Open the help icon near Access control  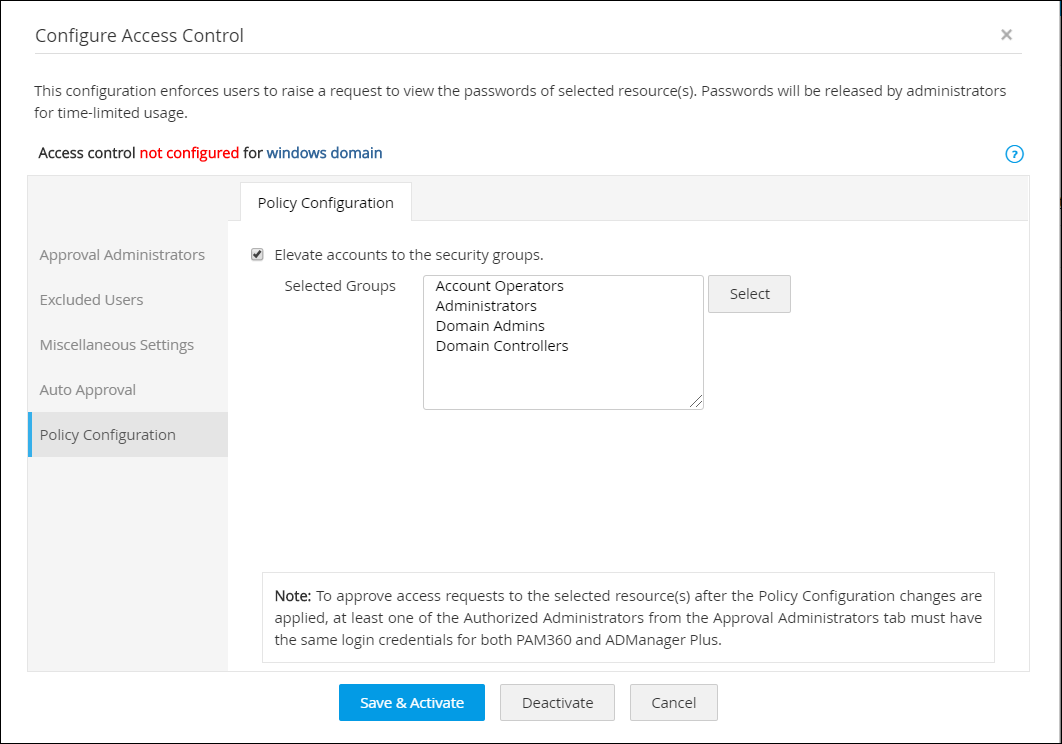[1014, 154]
